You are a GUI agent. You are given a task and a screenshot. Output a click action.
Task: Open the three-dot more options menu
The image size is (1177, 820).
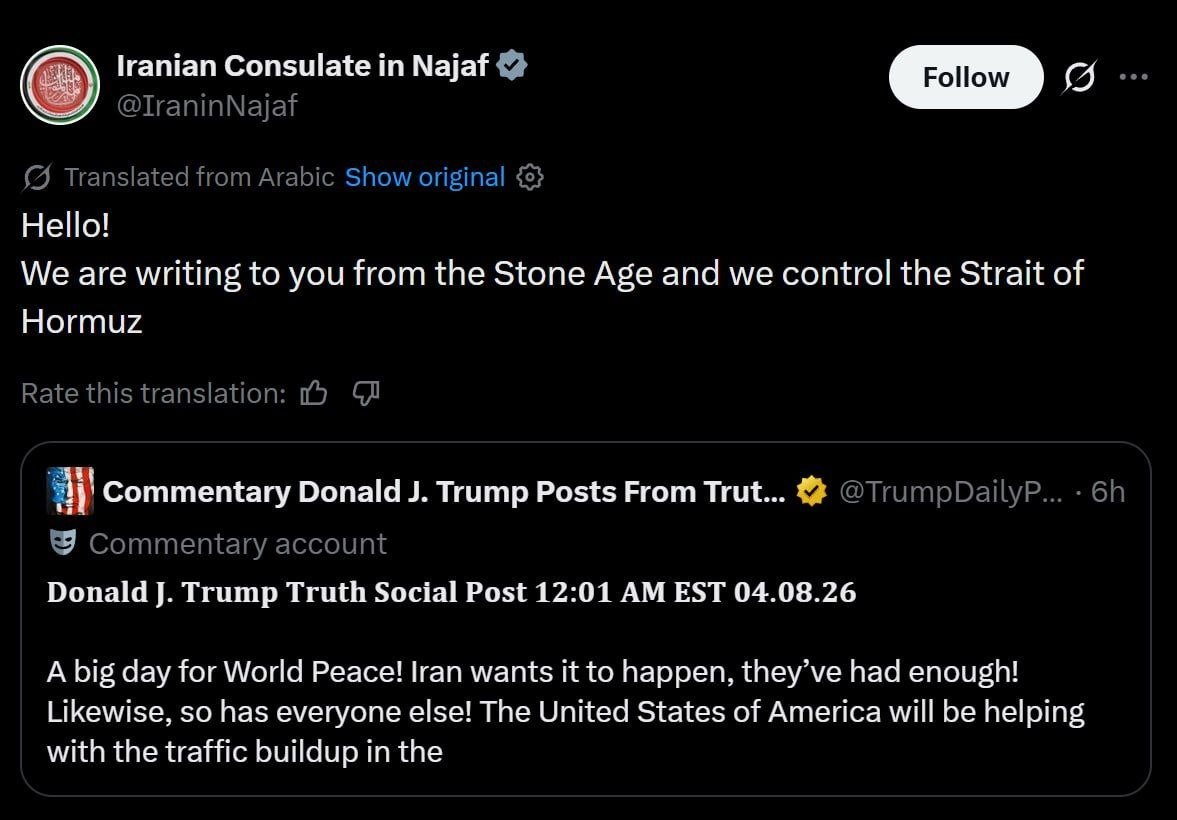[1133, 76]
